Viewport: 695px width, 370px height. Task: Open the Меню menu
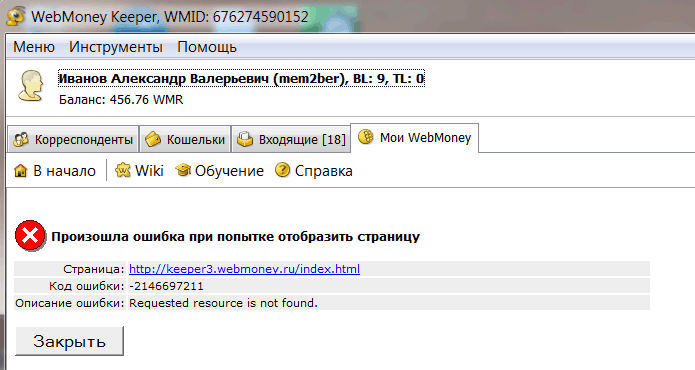pos(34,47)
